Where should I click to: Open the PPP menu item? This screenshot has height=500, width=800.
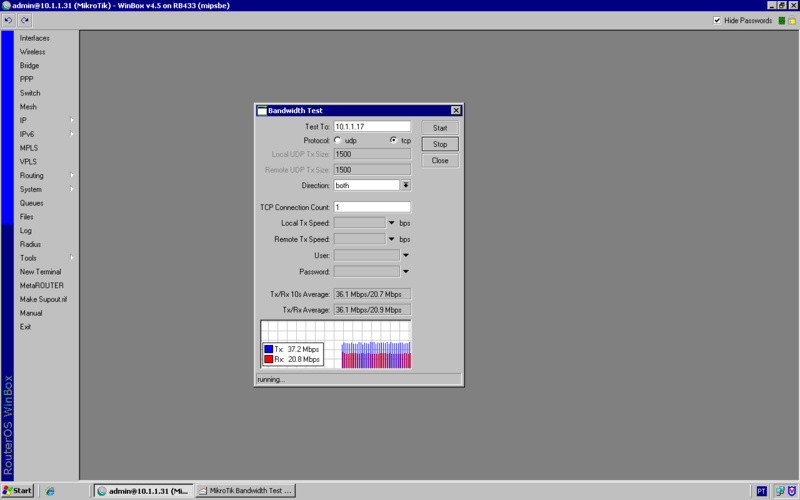click(27, 80)
